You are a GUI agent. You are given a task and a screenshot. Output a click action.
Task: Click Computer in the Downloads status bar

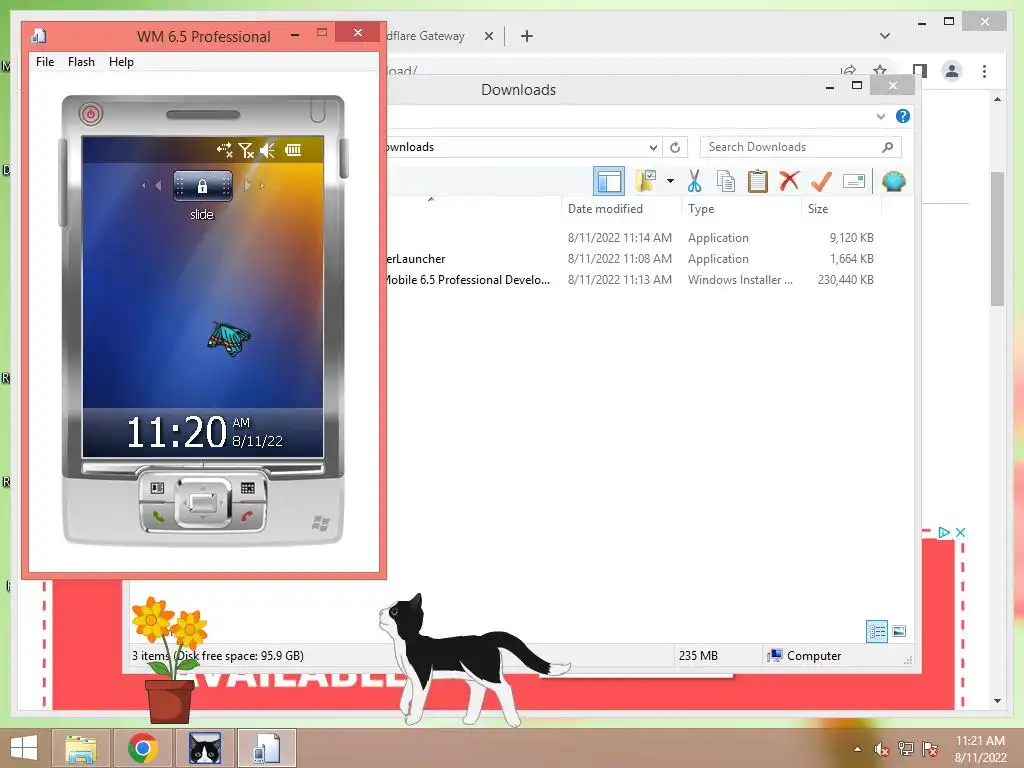(805, 656)
